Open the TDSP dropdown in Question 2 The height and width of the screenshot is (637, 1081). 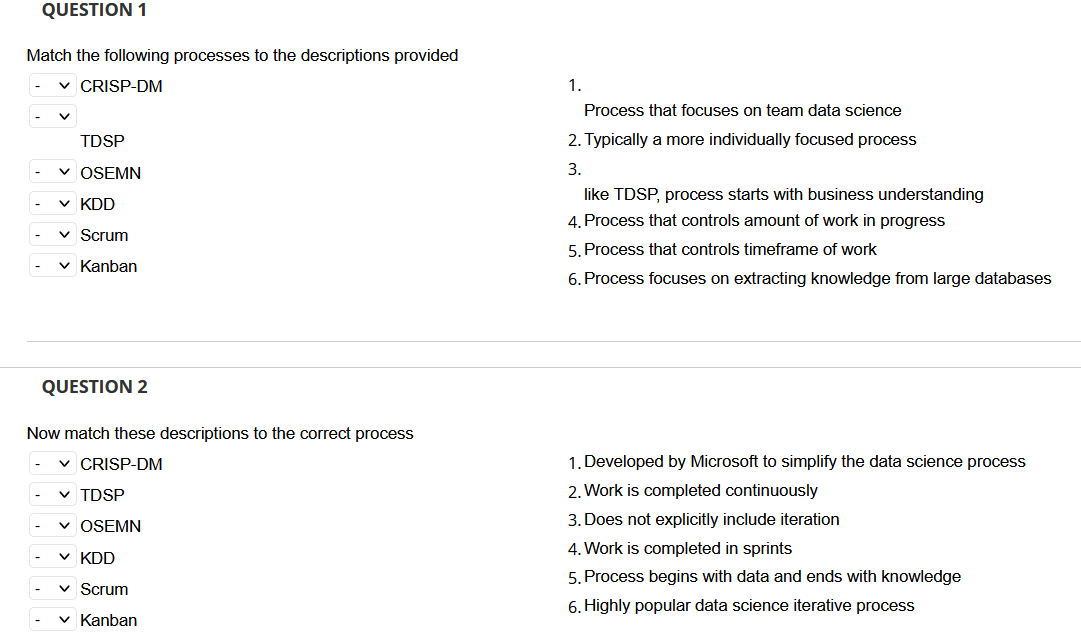[x=52, y=494]
